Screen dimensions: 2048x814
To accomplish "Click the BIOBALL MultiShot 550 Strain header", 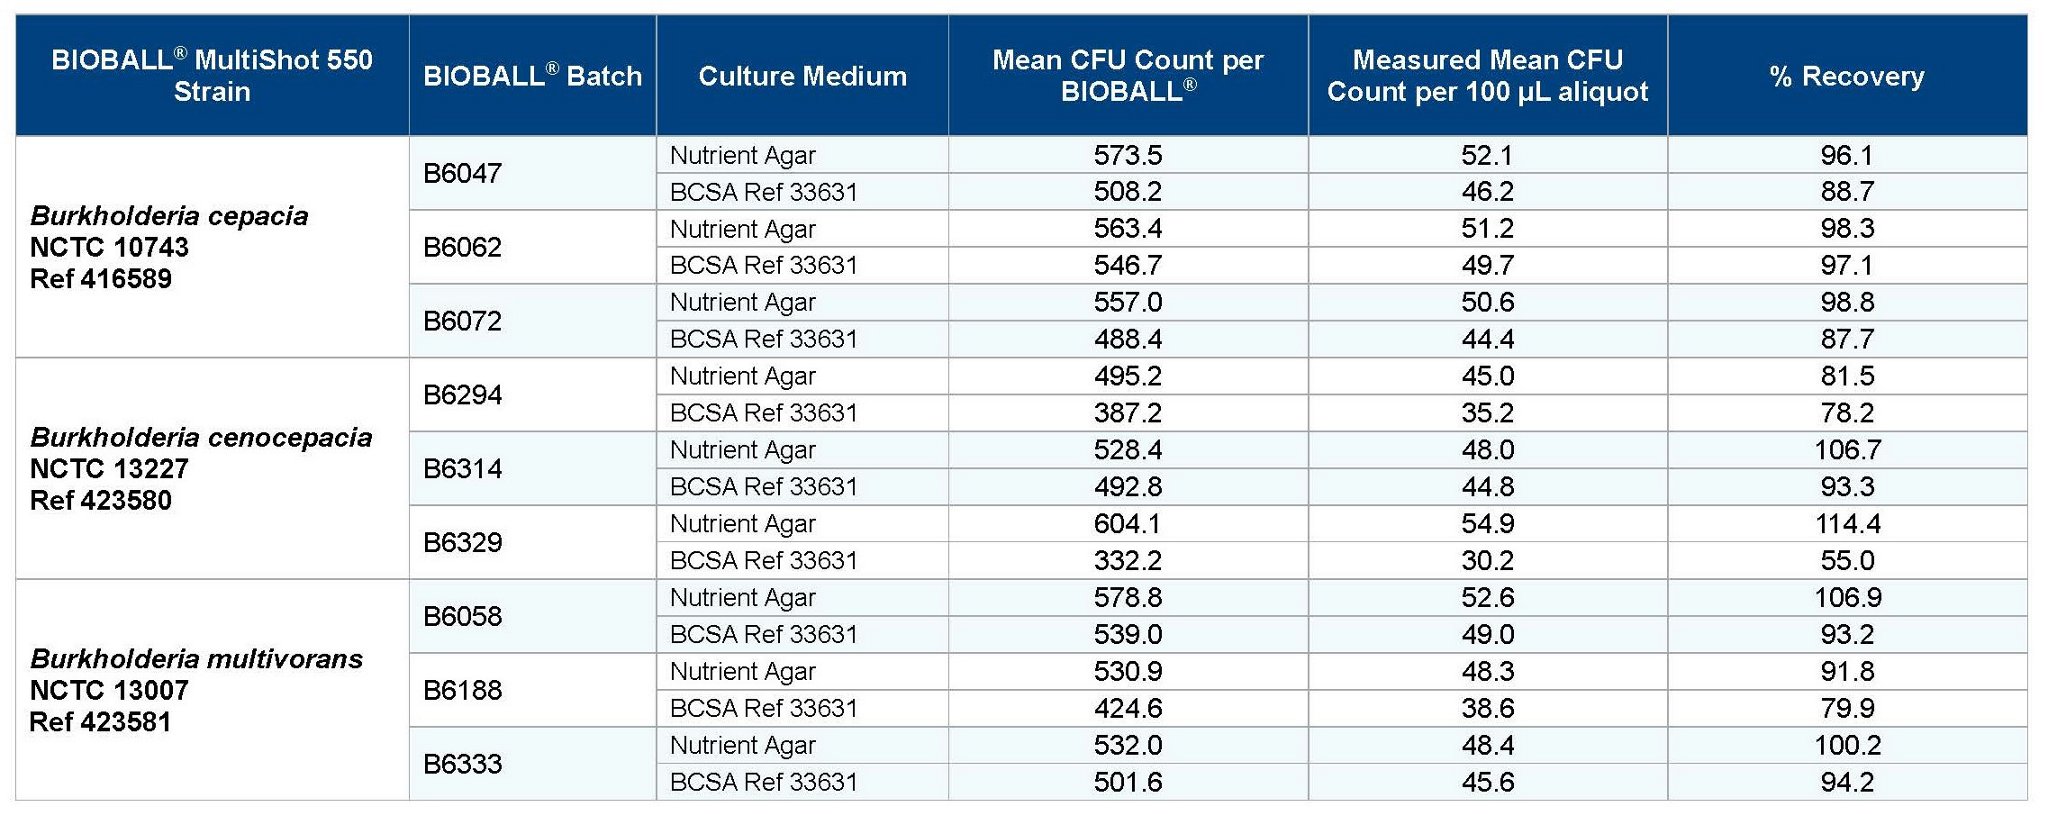I will [x=212, y=76].
